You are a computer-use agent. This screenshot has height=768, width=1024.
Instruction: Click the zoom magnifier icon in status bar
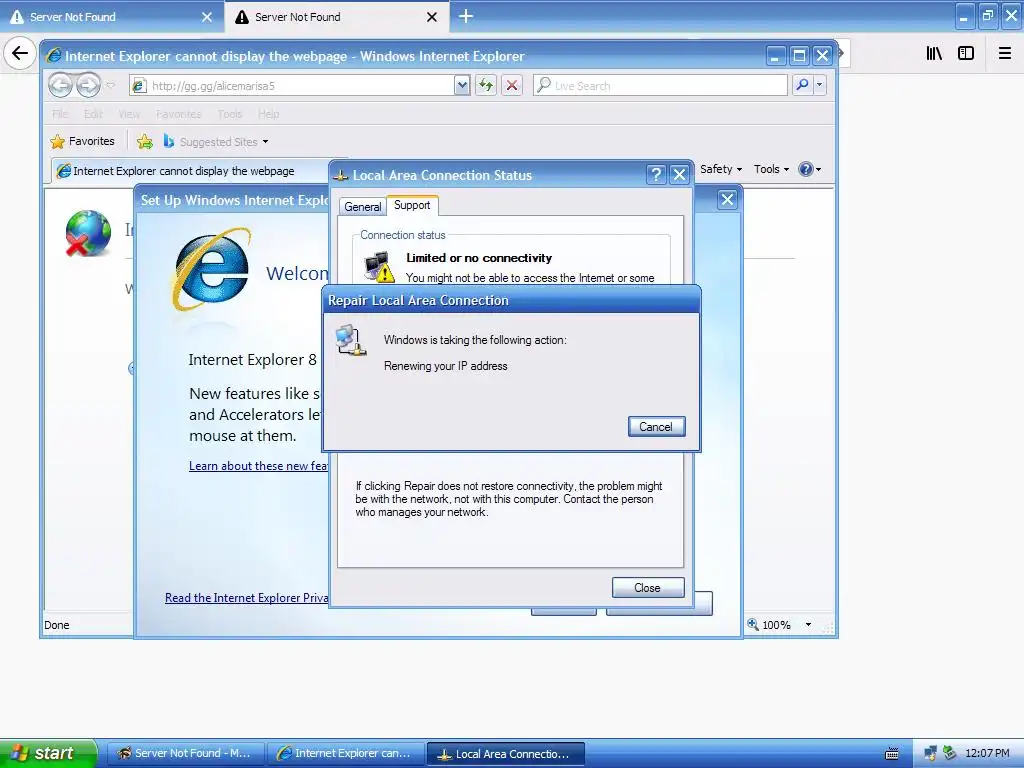click(x=753, y=624)
